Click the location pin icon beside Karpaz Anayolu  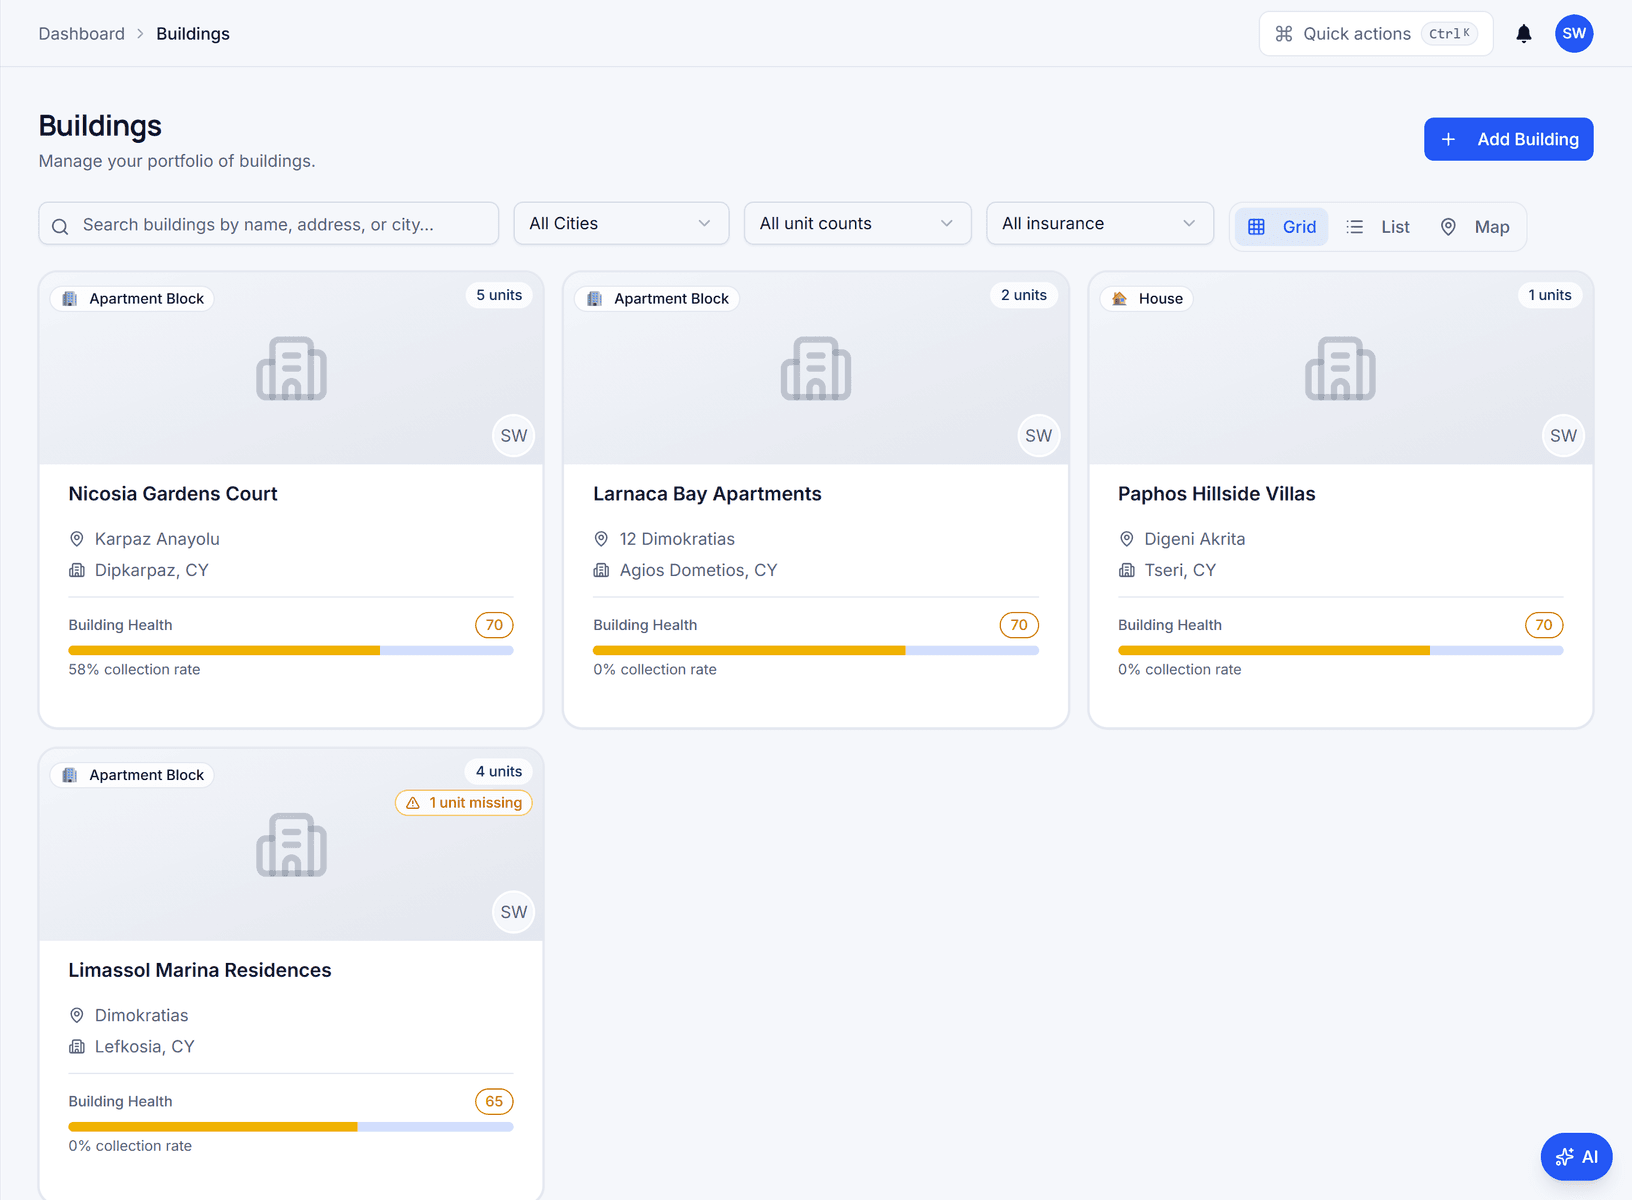77,539
